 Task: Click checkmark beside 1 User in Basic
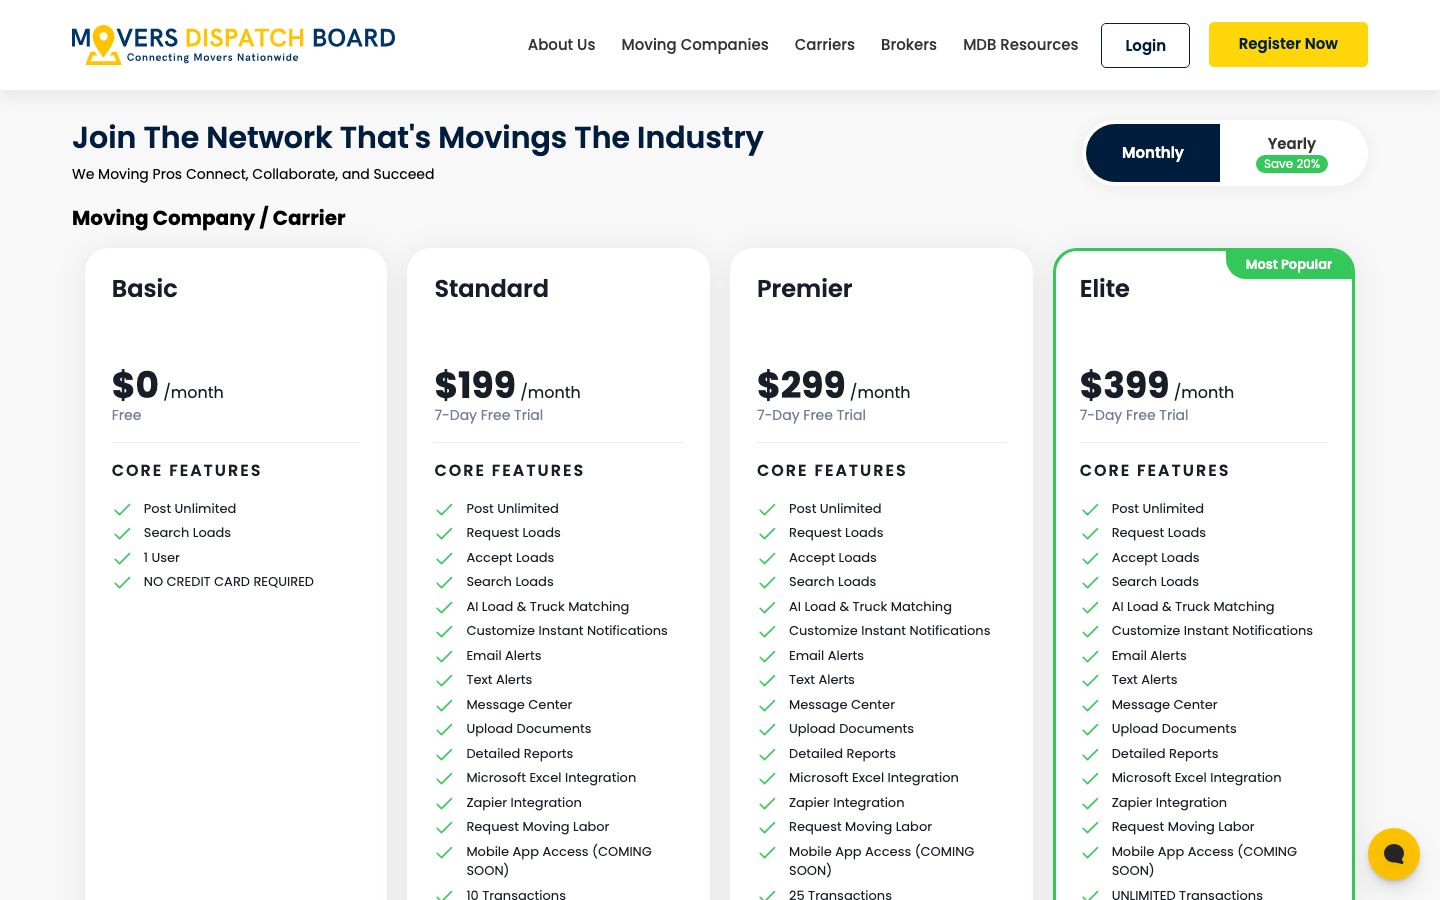tap(122, 558)
